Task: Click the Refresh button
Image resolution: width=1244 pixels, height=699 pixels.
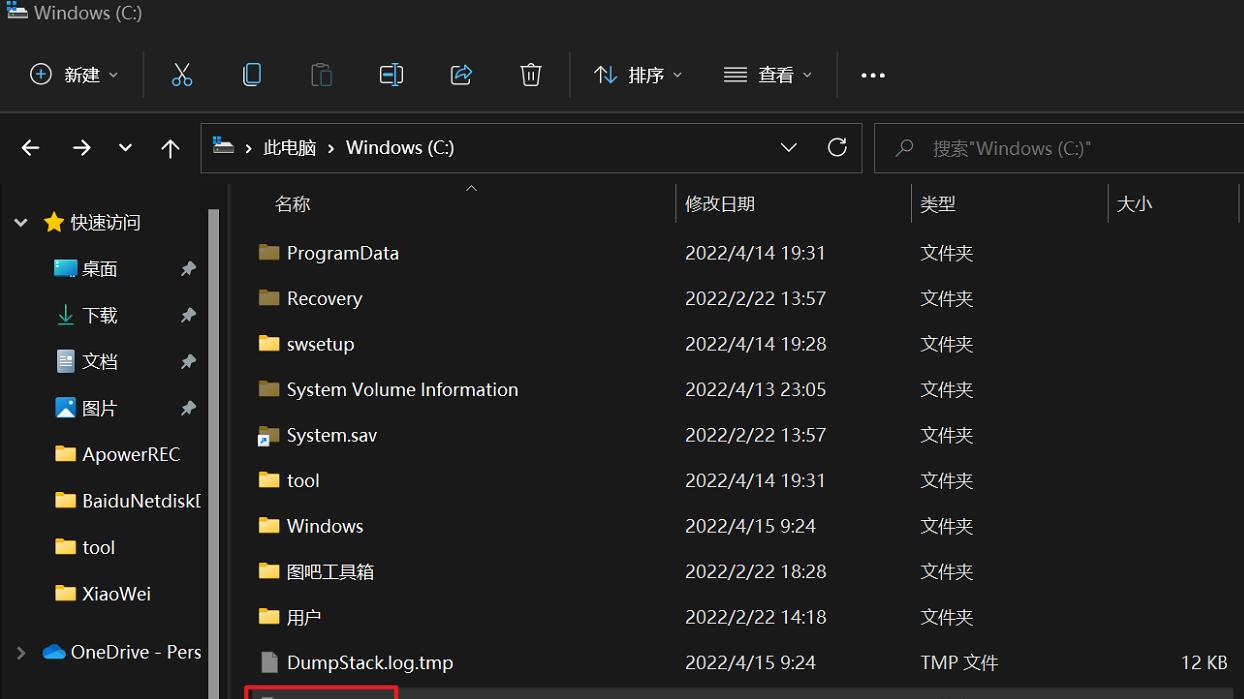Action: pyautogui.click(x=837, y=148)
